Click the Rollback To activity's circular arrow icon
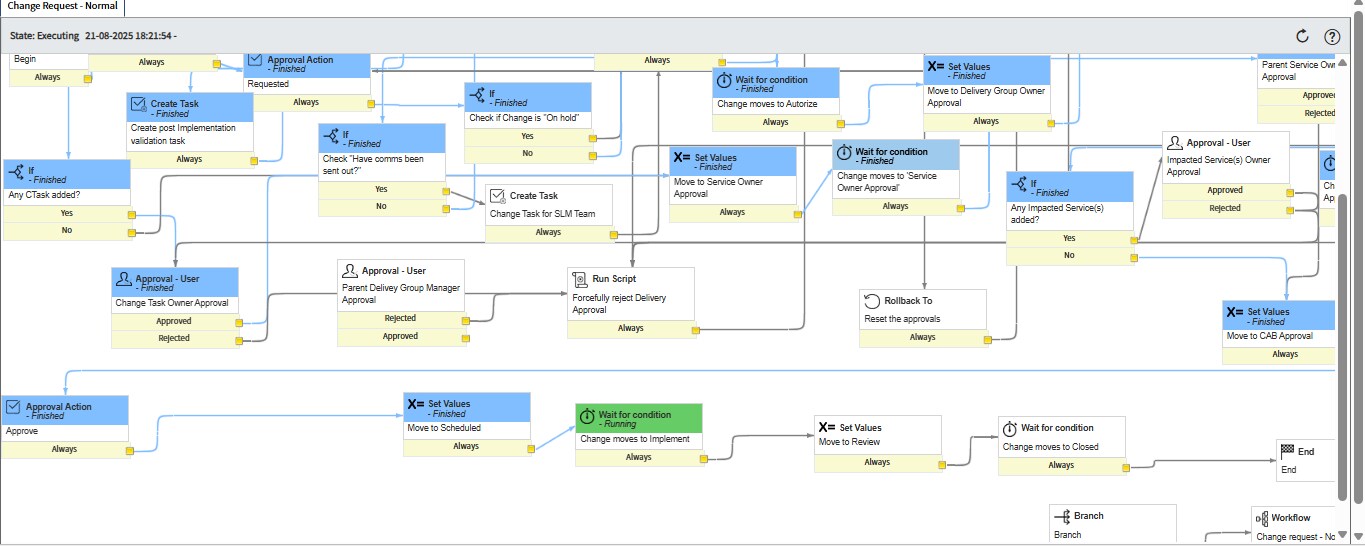 871,301
